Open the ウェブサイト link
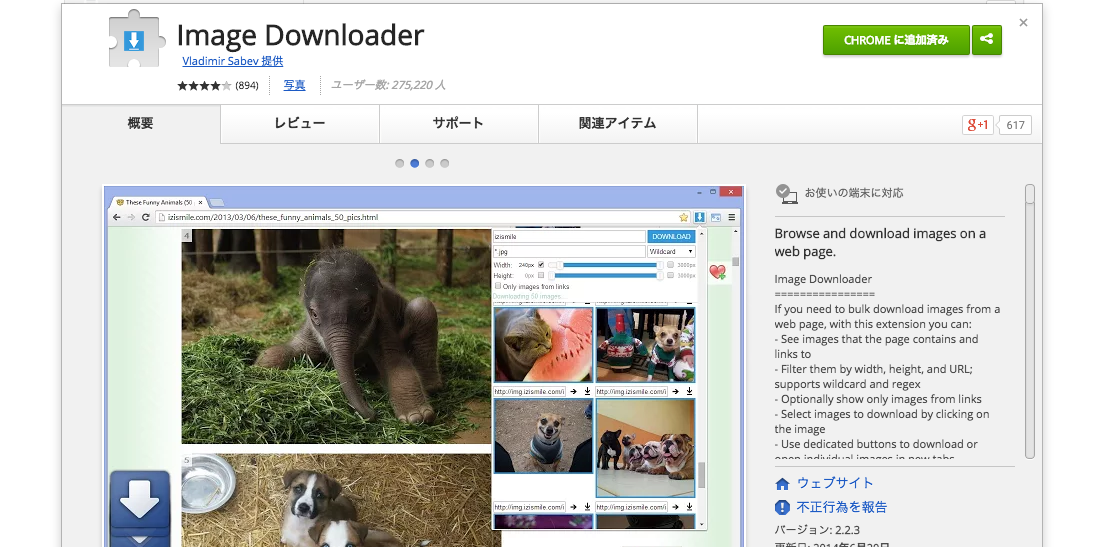The width and height of the screenshot is (1097, 547). pos(835,483)
